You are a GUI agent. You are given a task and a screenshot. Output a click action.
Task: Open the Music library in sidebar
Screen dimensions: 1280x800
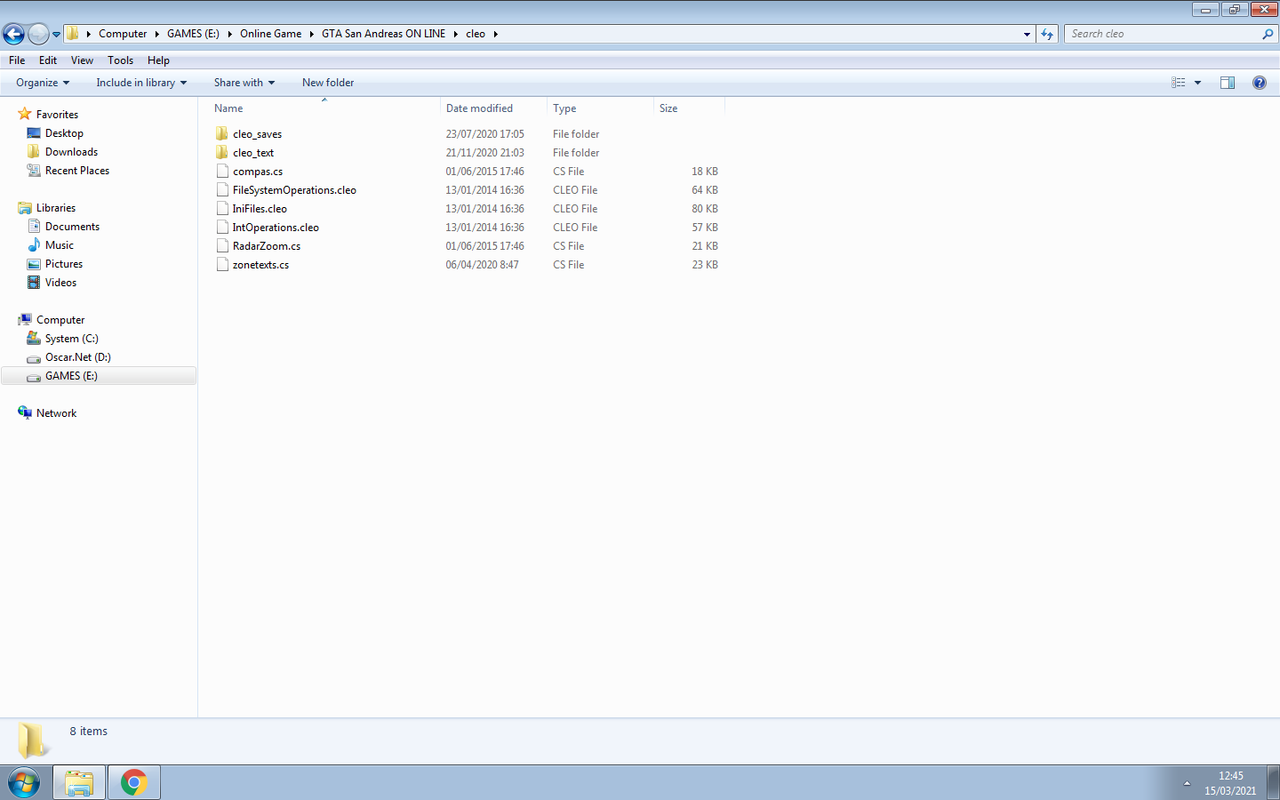pyautogui.click(x=59, y=245)
